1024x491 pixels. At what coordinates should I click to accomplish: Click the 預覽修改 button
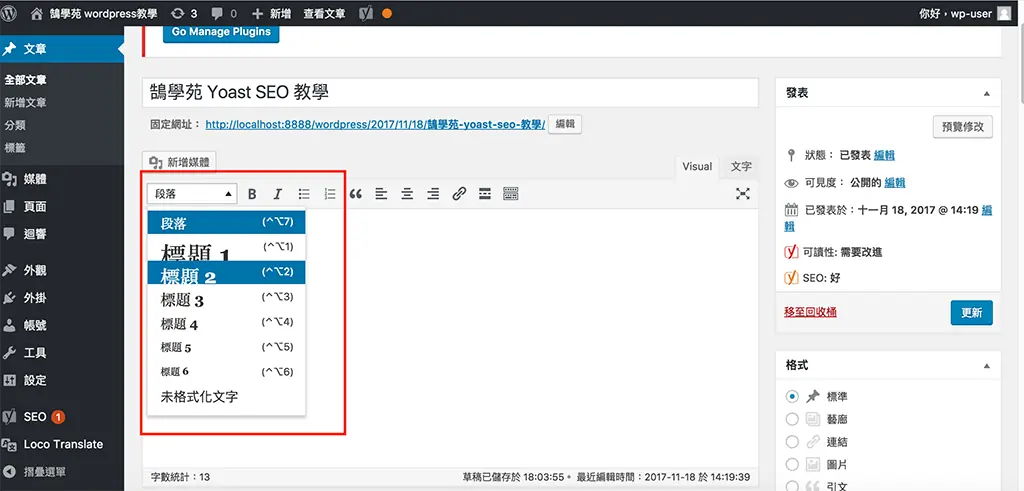(x=963, y=127)
